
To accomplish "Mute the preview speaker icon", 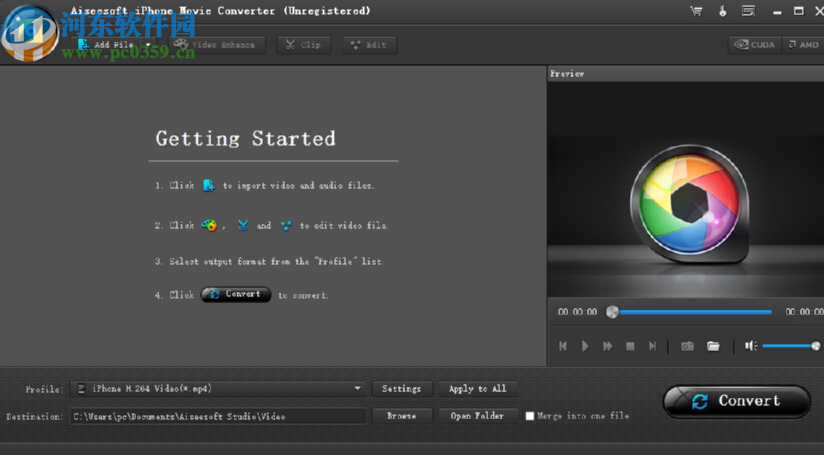I will [750, 346].
